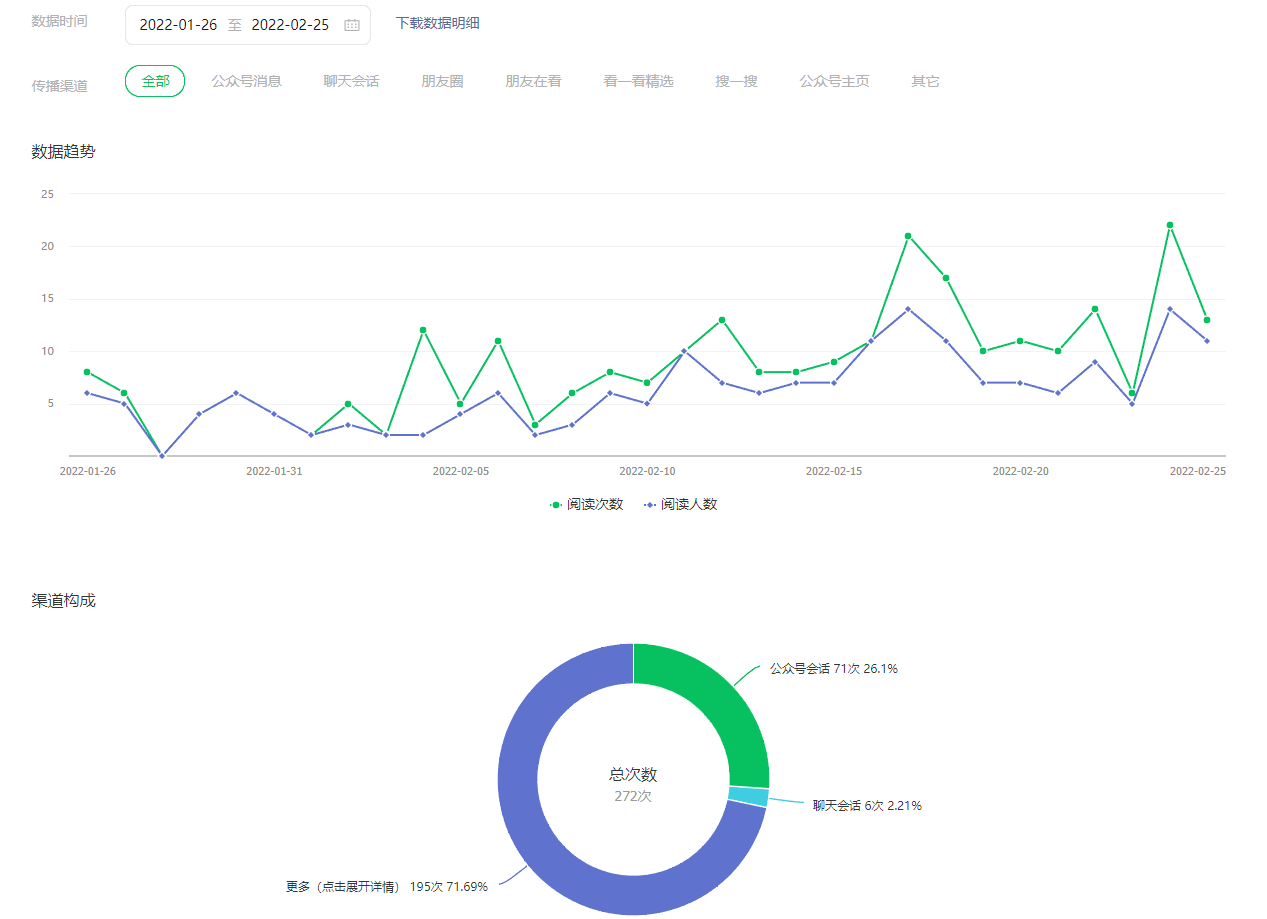Switch to the 公众号消息 channel
Image resolution: width=1267 pixels, height=919 pixels.
pos(246,81)
